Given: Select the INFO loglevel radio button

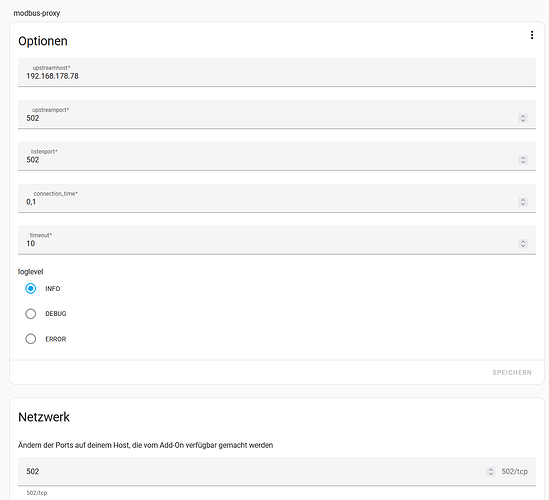Looking at the screenshot, I should pos(30,289).
